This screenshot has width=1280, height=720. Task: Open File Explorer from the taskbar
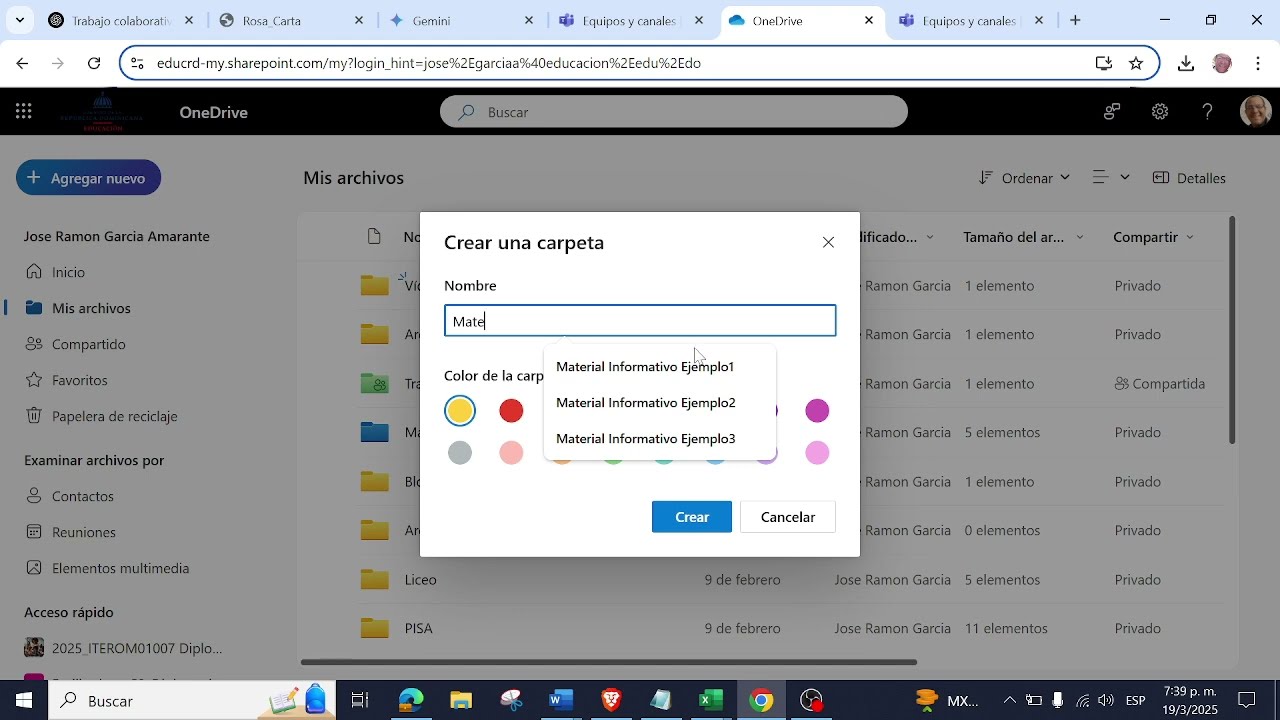tap(460, 701)
